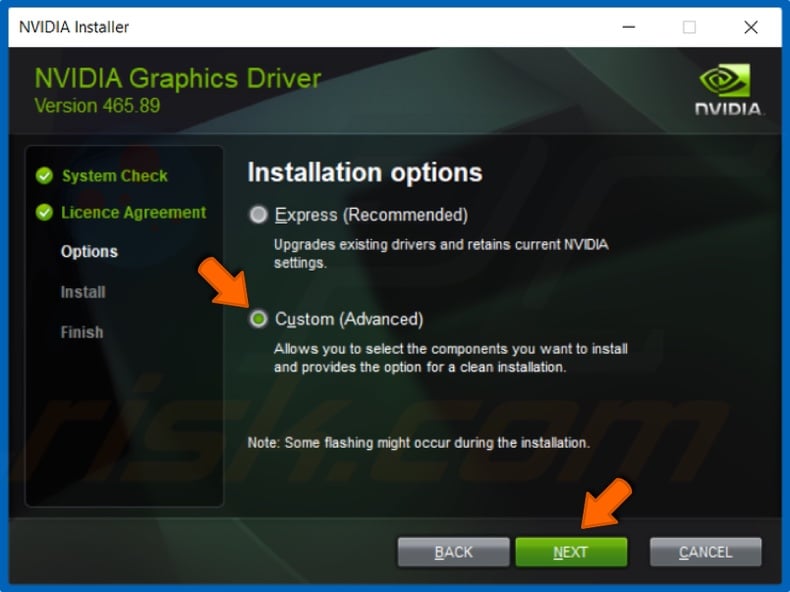
Task: Click the disabled maximize window button
Action: tap(689, 27)
